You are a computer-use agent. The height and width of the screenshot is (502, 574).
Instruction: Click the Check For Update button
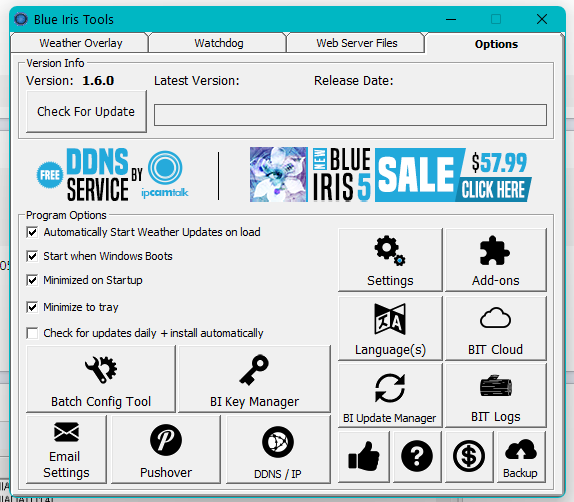(86, 111)
